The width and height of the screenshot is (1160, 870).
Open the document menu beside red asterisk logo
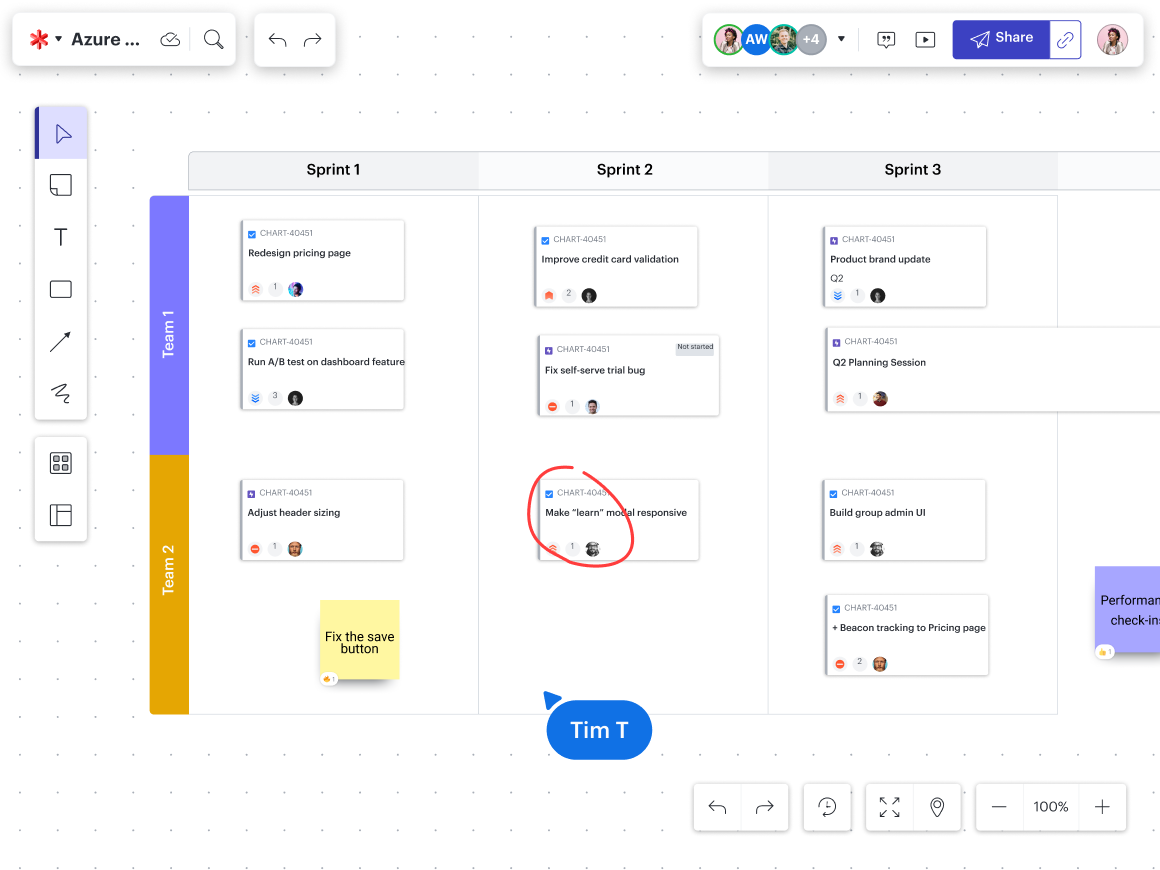pyautogui.click(x=58, y=39)
